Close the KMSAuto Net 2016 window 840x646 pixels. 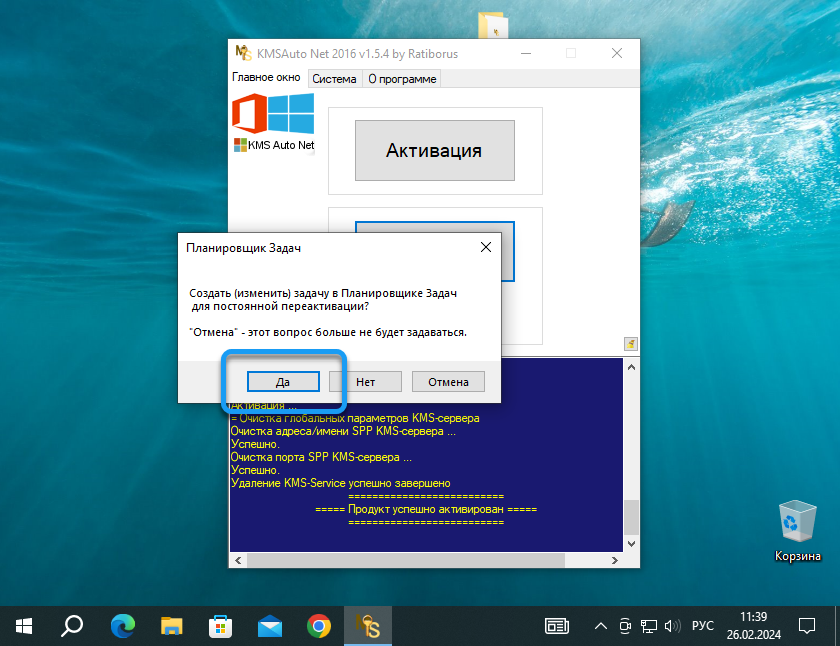pyautogui.click(x=617, y=53)
